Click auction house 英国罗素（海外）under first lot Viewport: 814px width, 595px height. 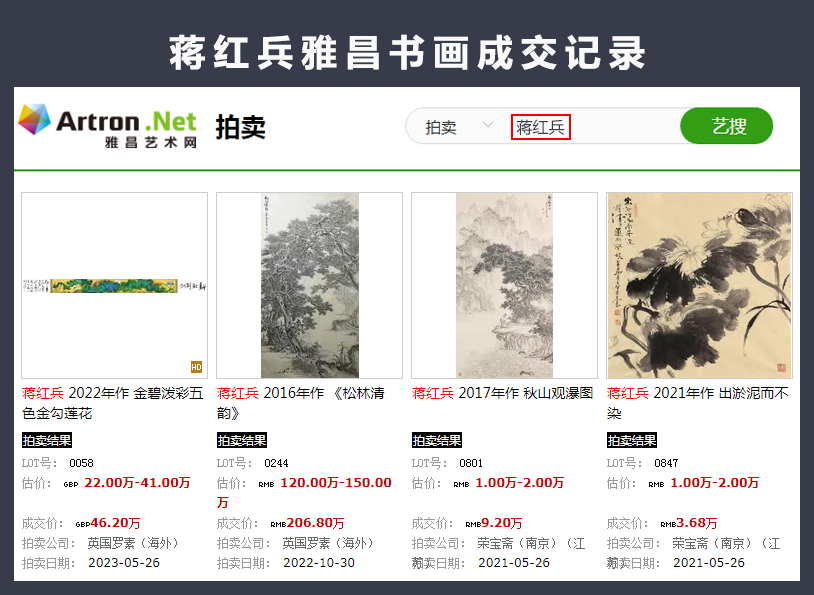[x=133, y=543]
